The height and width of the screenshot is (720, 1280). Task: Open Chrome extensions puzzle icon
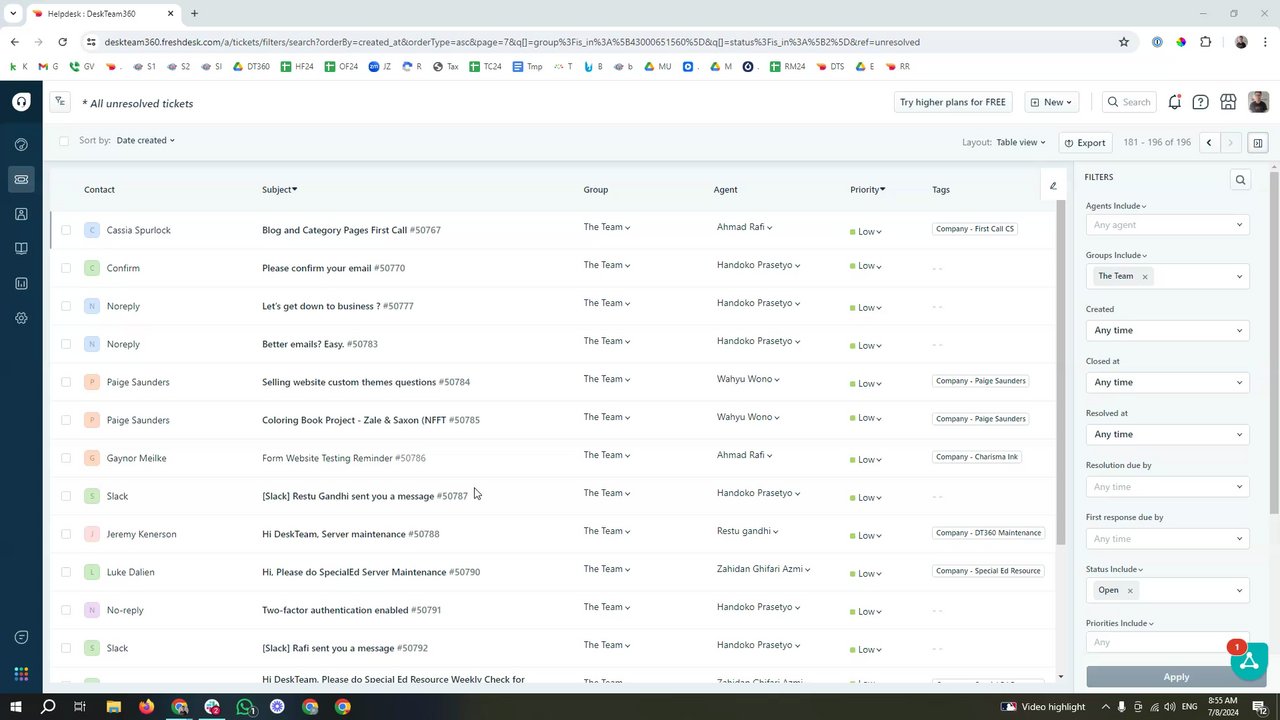[1205, 42]
